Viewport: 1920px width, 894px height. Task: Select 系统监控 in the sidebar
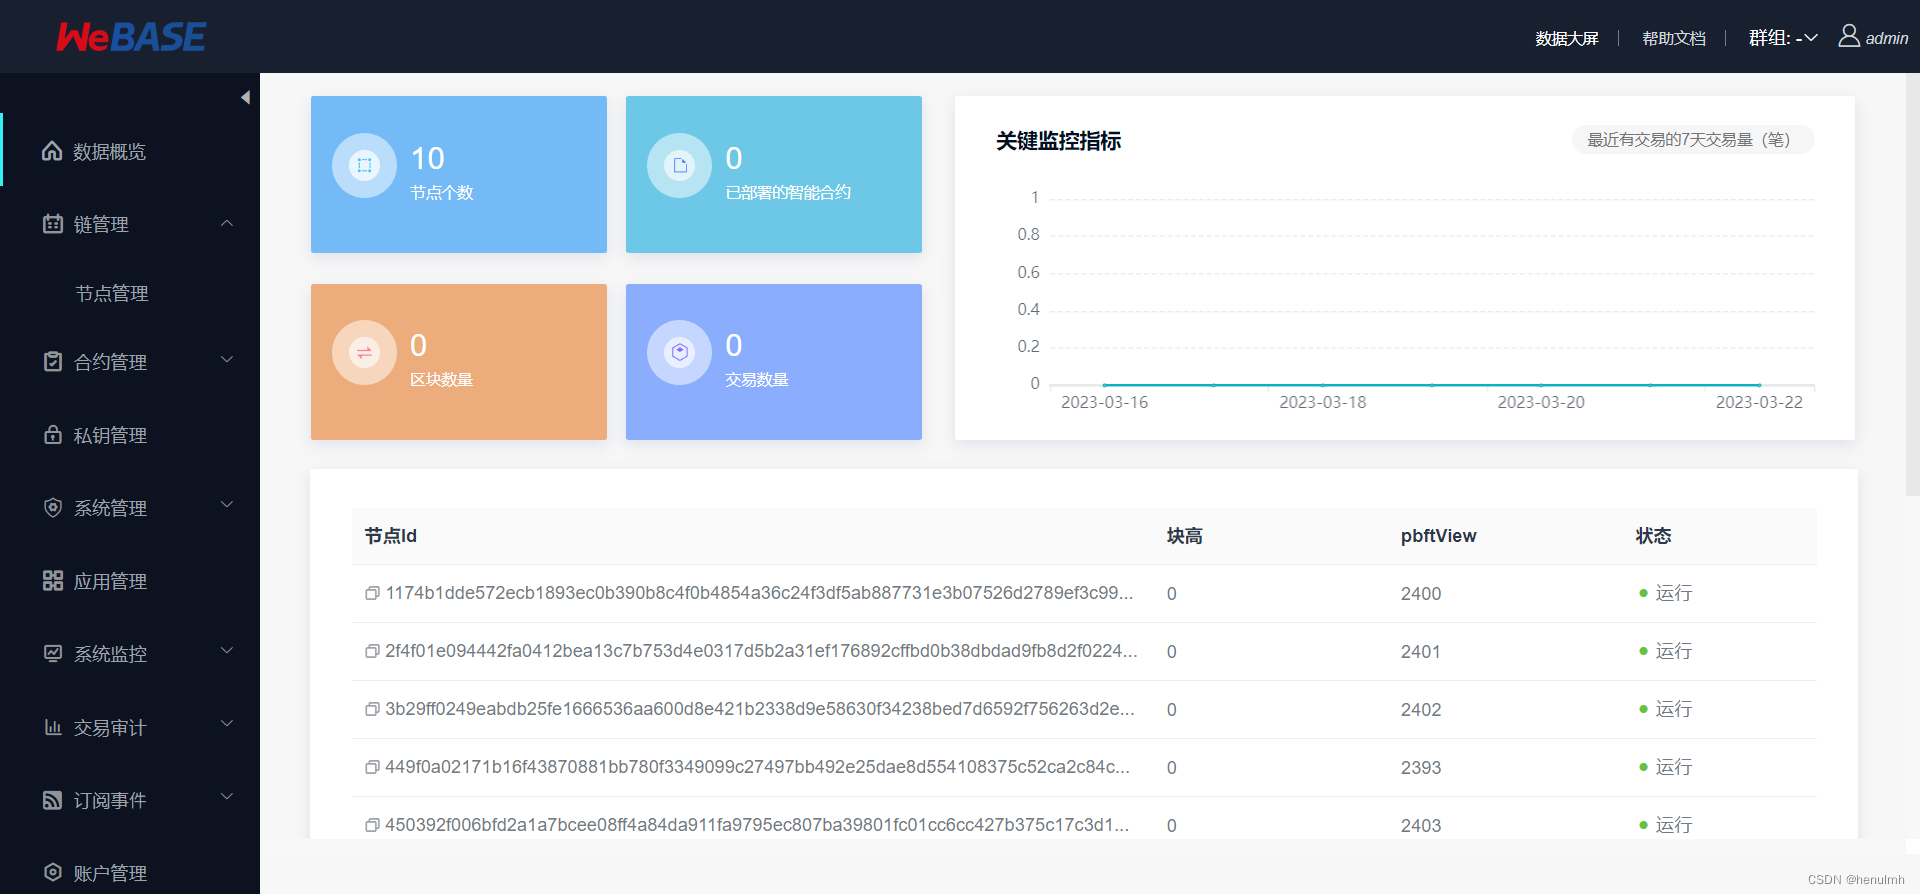130,653
